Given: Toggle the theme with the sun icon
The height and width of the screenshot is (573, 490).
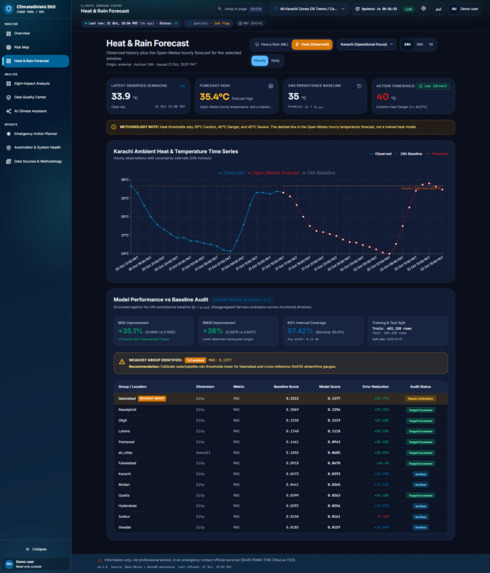Looking at the screenshot, I should (x=423, y=8).
